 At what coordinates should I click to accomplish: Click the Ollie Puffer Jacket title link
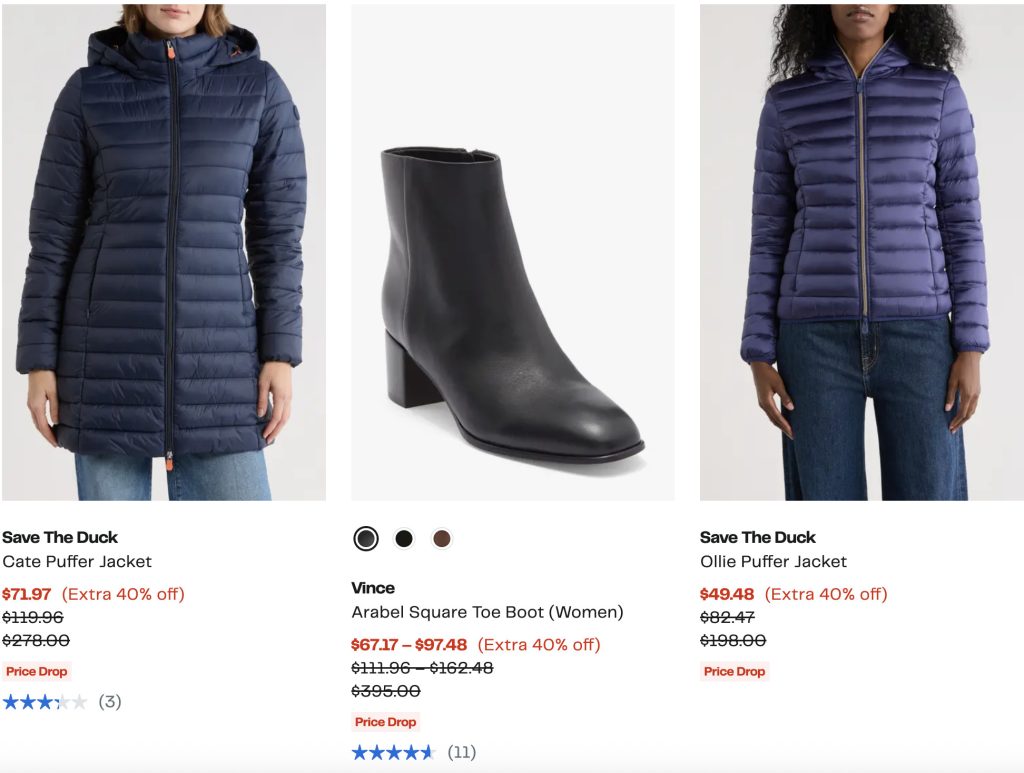coord(773,561)
